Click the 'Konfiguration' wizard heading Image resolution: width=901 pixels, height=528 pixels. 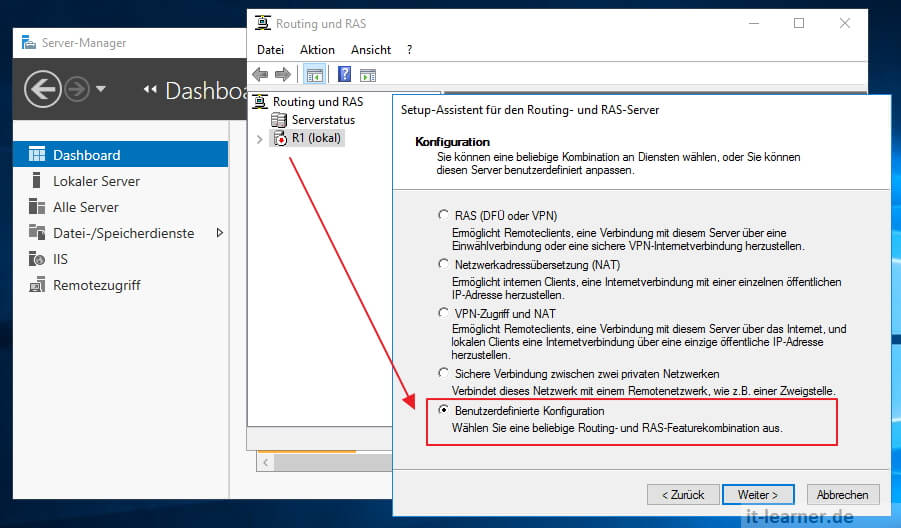coord(452,142)
